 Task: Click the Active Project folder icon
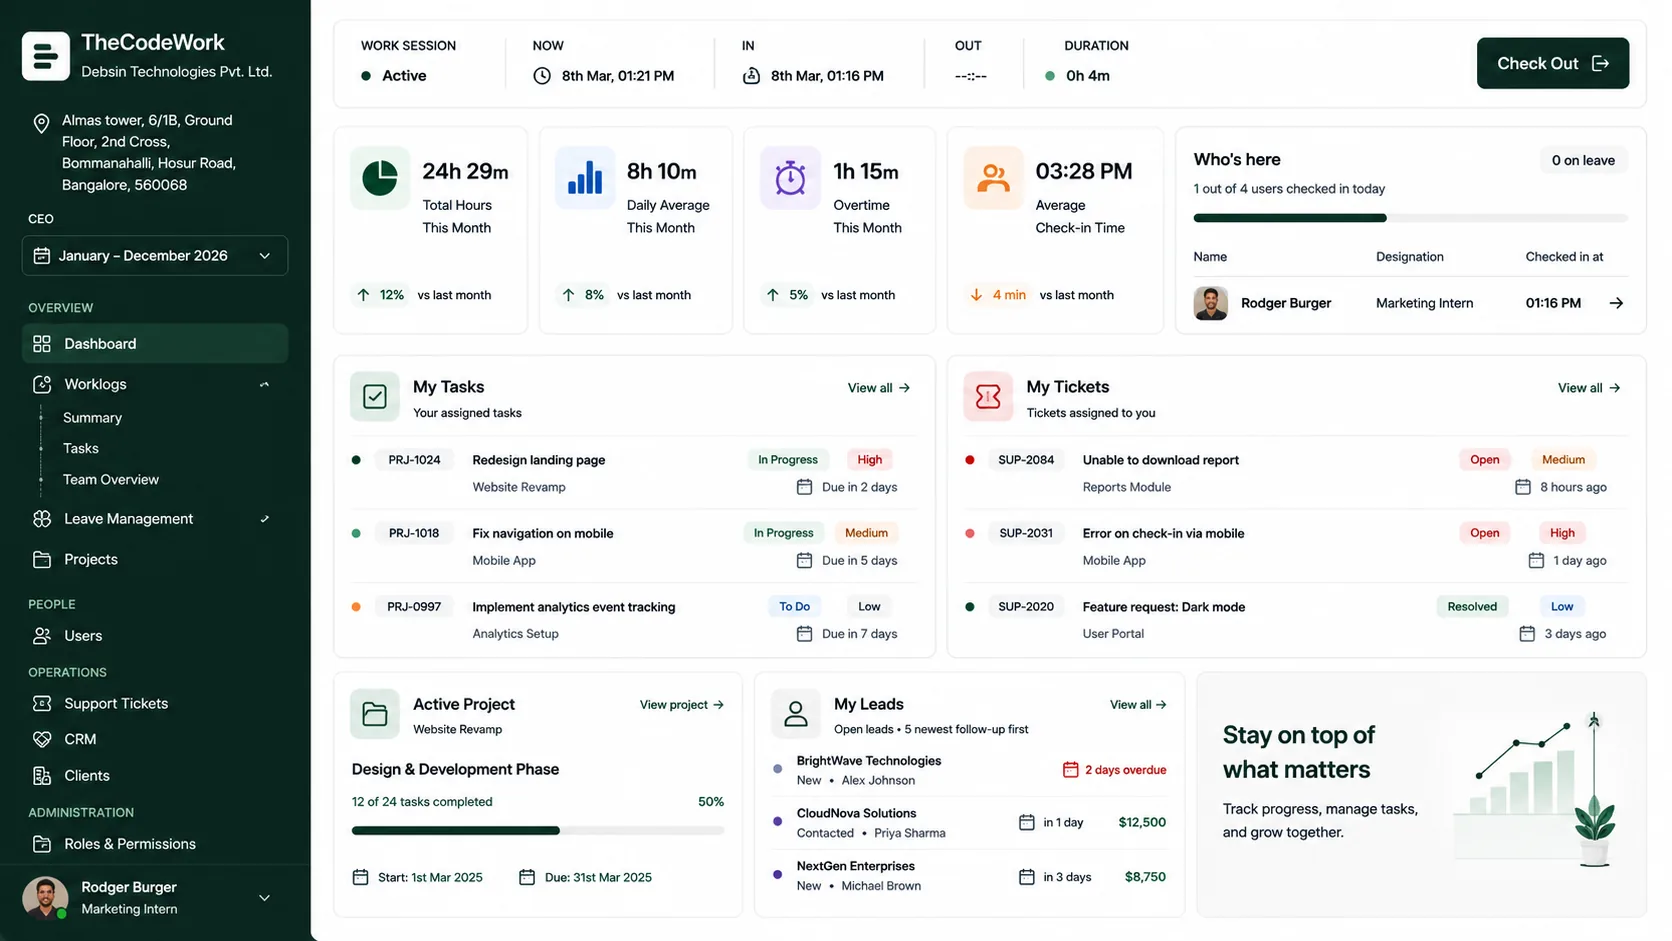click(x=375, y=714)
